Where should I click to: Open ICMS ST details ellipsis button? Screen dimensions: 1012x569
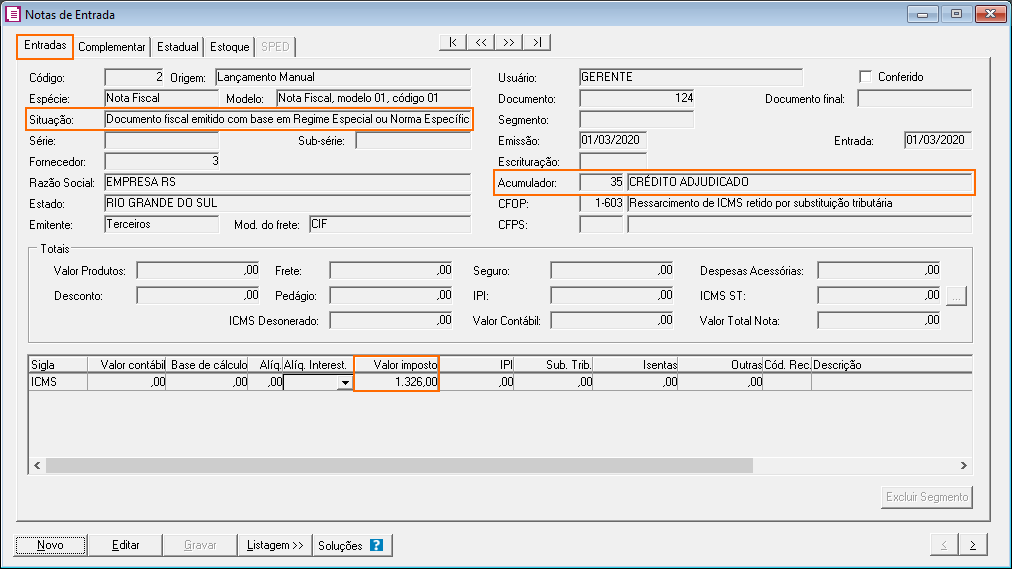956,295
